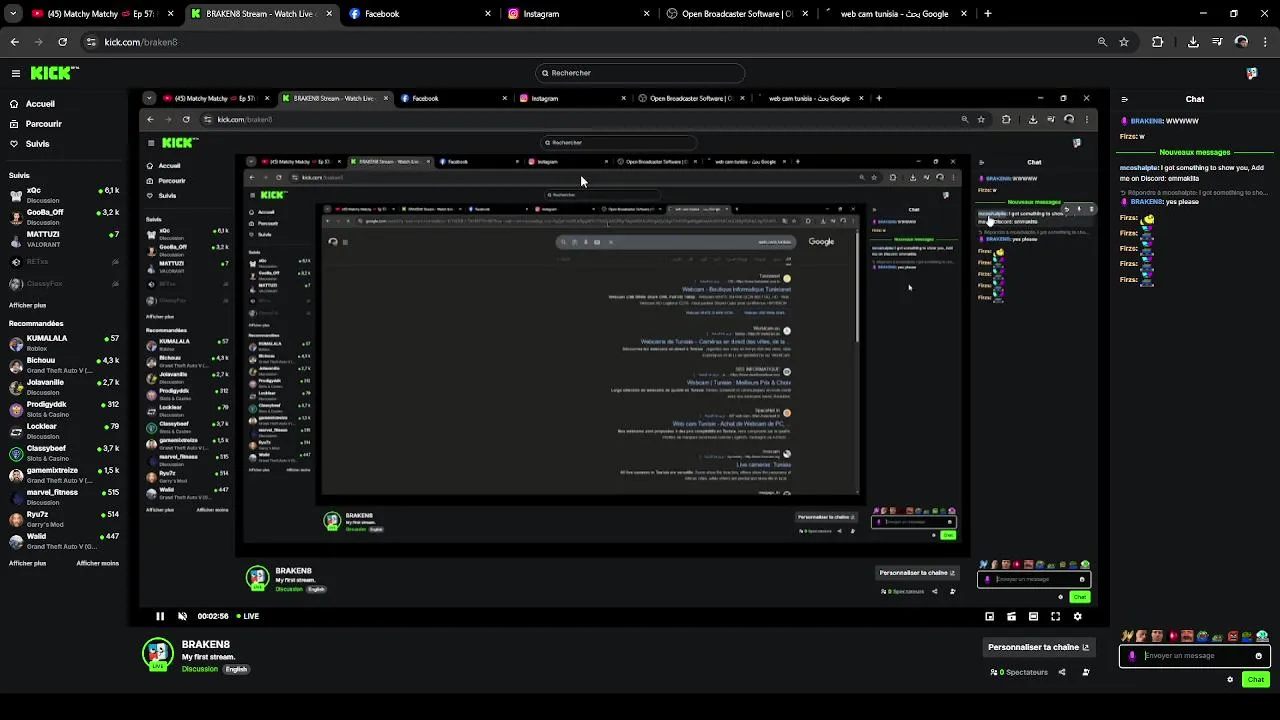The image size is (1280, 720).
Task: Focus the main chat Envoyer un message field
Action: point(1195,656)
